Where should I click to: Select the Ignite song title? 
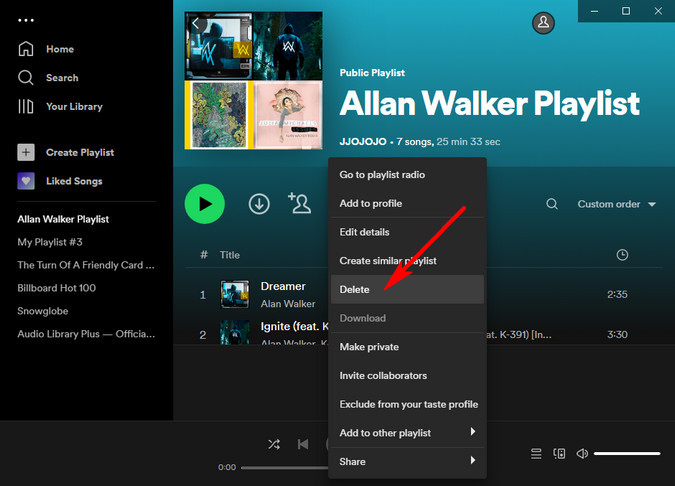click(295, 326)
